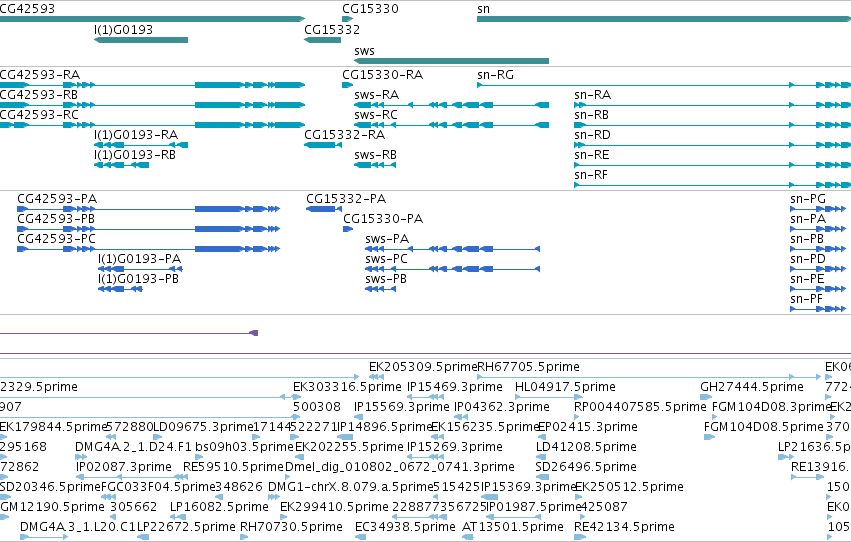
Task: Click the CG15330 gene label
Action: coord(370,9)
